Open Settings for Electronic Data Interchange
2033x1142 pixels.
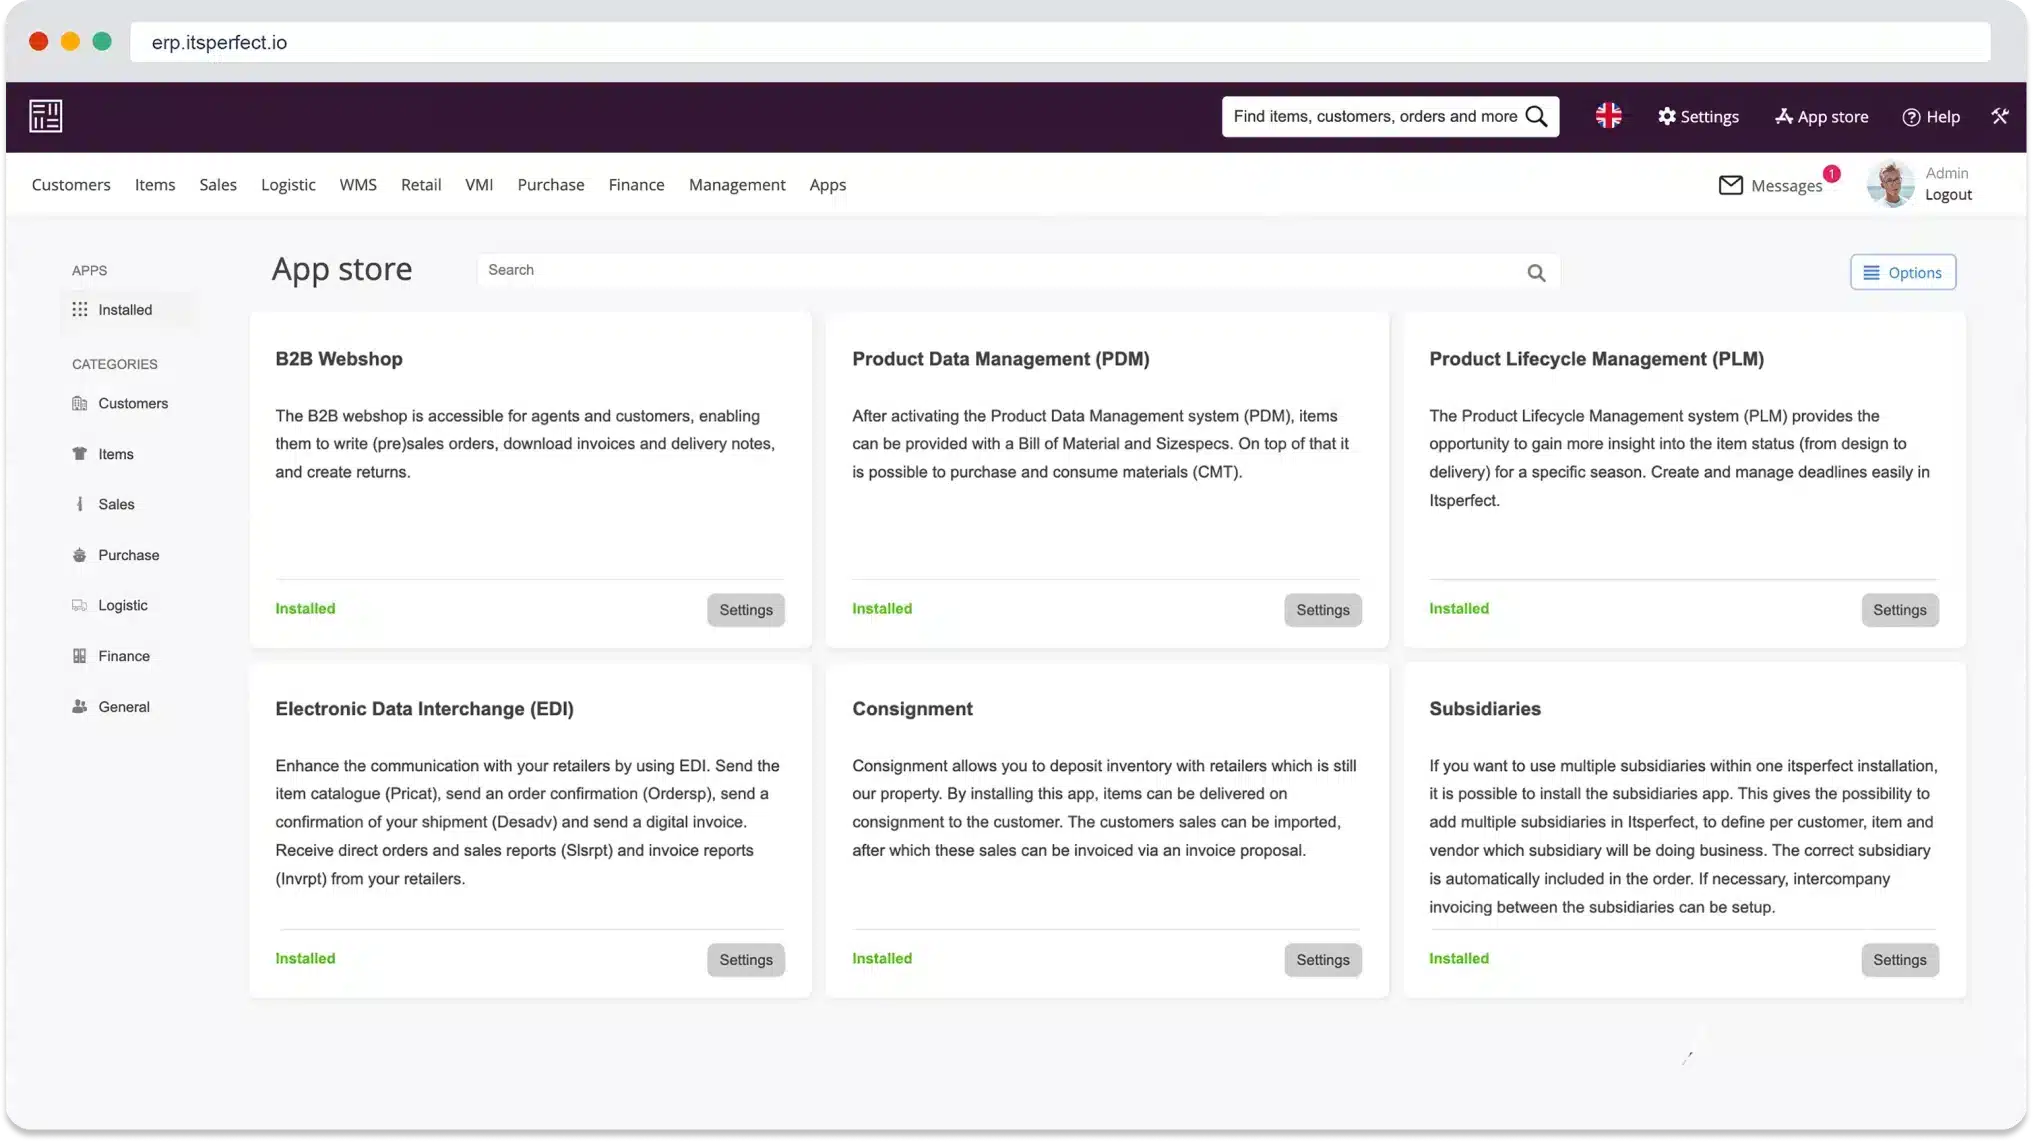[746, 960]
